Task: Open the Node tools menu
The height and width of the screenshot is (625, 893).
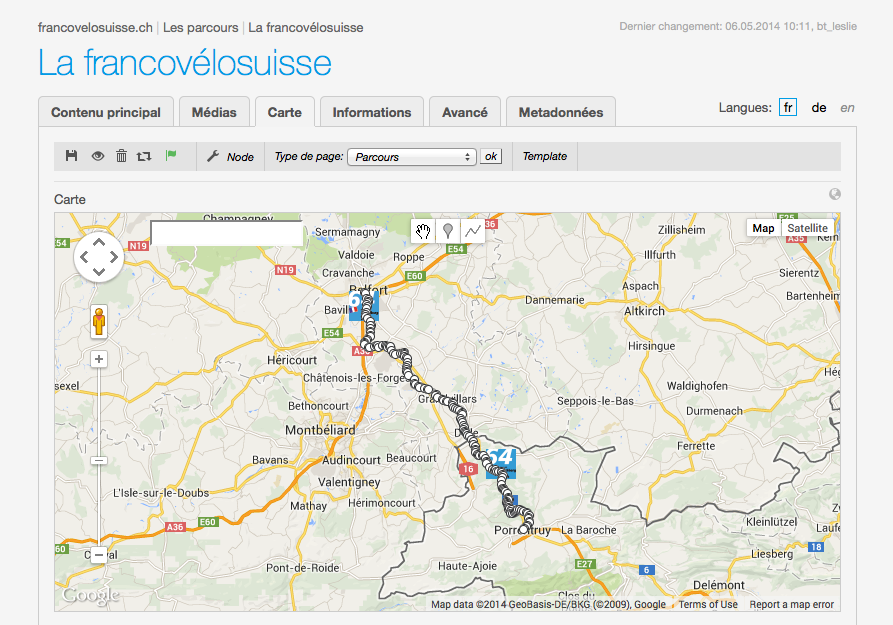Action: point(230,157)
